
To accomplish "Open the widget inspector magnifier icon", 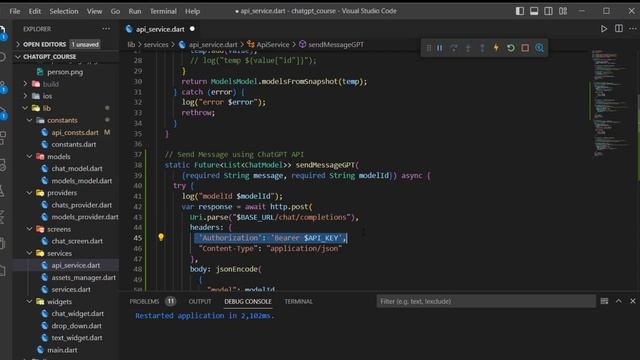I will pos(539,48).
